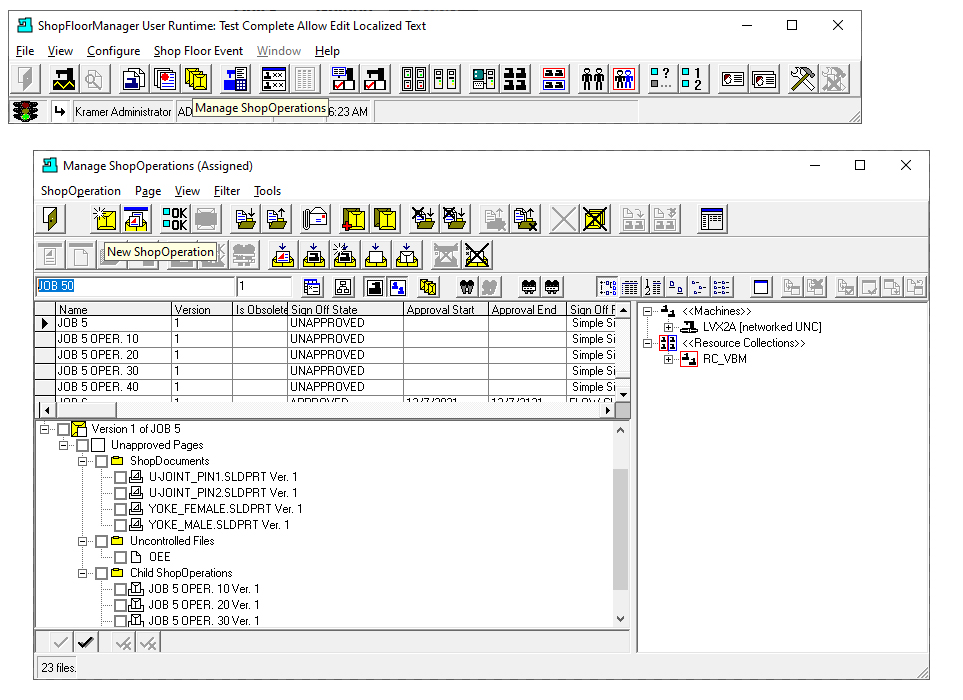The width and height of the screenshot is (963, 700).
Task: Click the Name column header
Action: 114,309
